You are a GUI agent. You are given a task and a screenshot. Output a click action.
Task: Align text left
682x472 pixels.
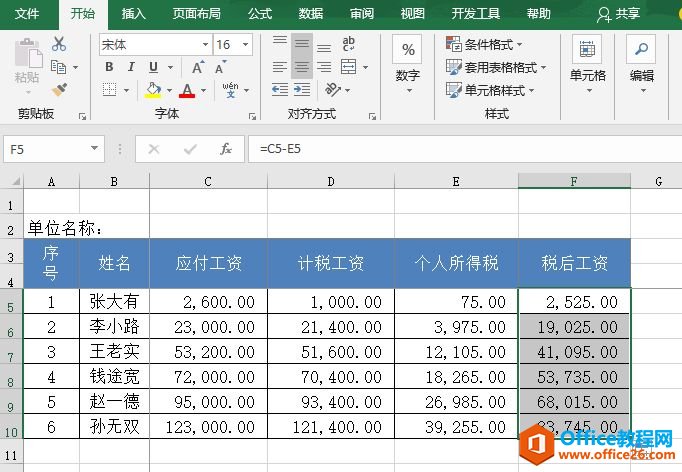click(x=279, y=67)
